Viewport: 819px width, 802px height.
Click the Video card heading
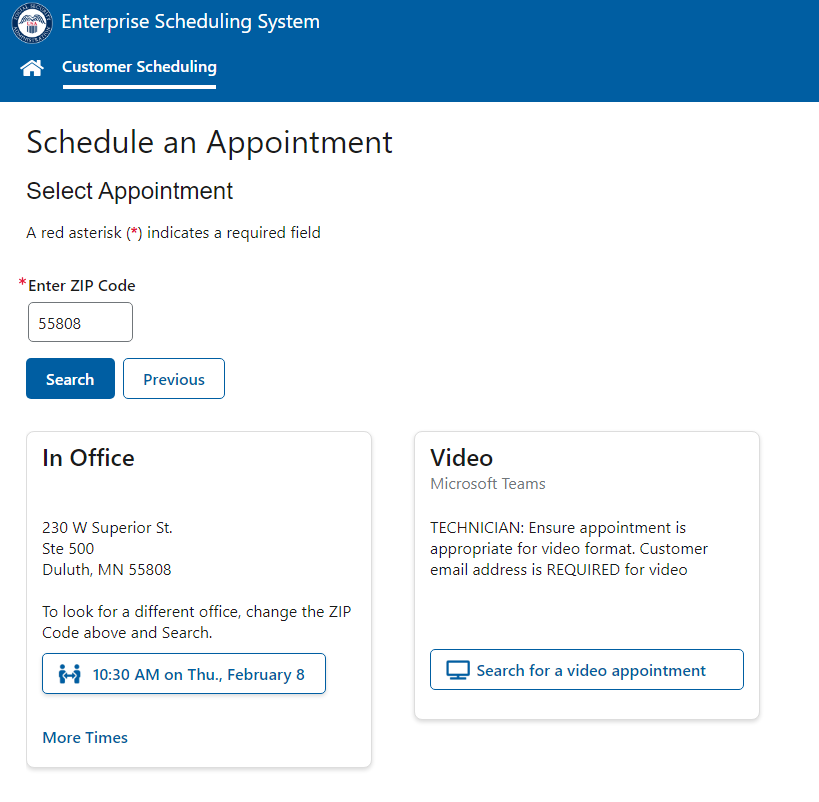(x=461, y=458)
